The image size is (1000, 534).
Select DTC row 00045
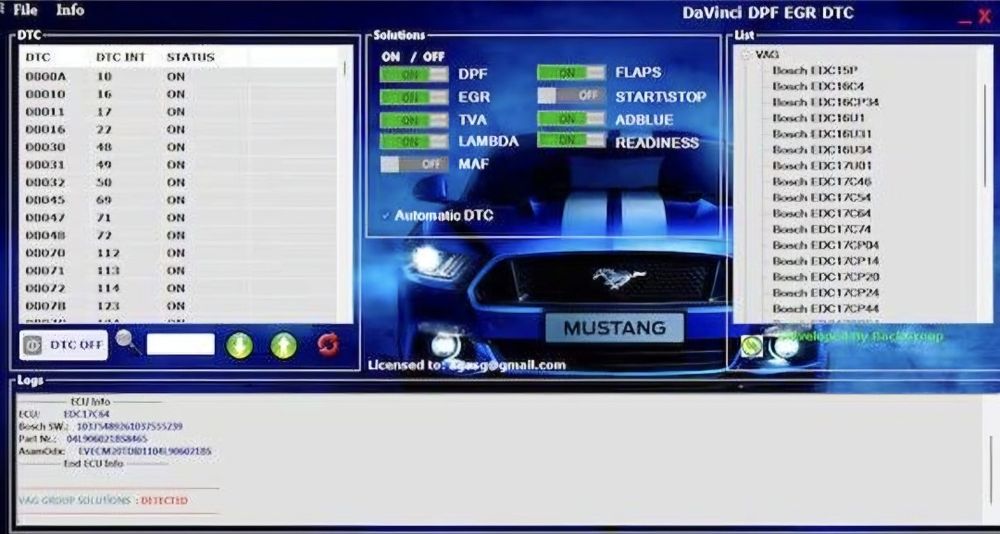tap(180, 200)
